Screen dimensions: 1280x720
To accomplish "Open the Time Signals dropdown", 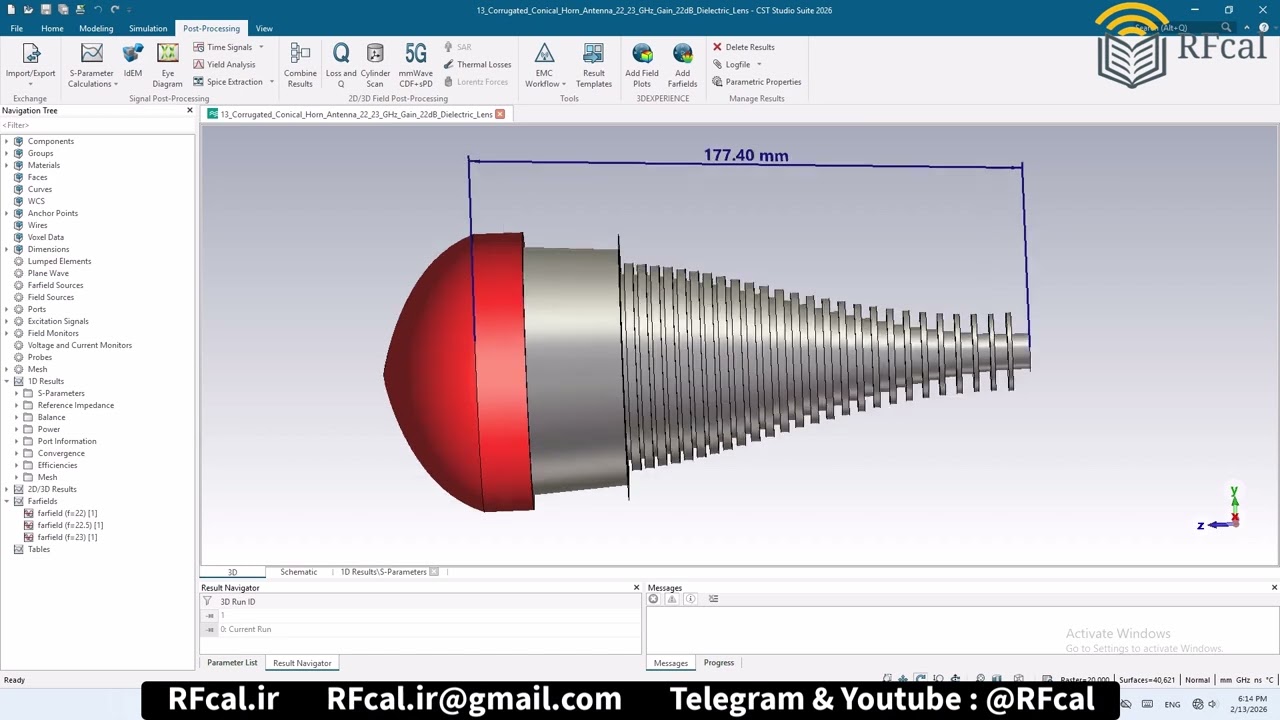I will pyautogui.click(x=261, y=47).
